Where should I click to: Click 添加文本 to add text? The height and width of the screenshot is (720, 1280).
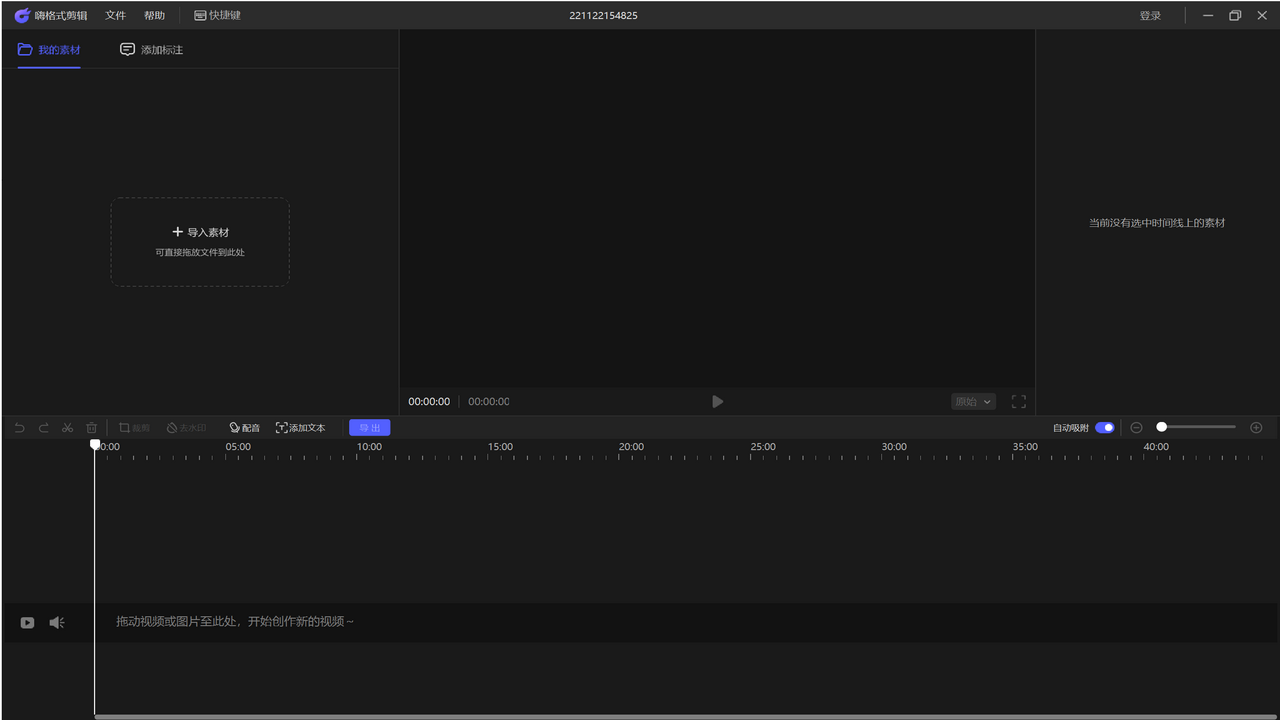pyautogui.click(x=300, y=428)
